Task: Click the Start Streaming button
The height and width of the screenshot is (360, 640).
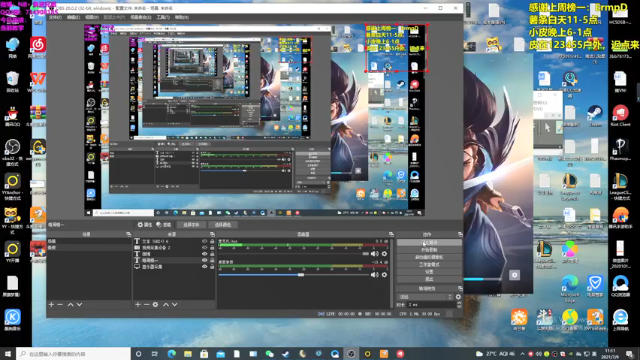Action: point(429,242)
